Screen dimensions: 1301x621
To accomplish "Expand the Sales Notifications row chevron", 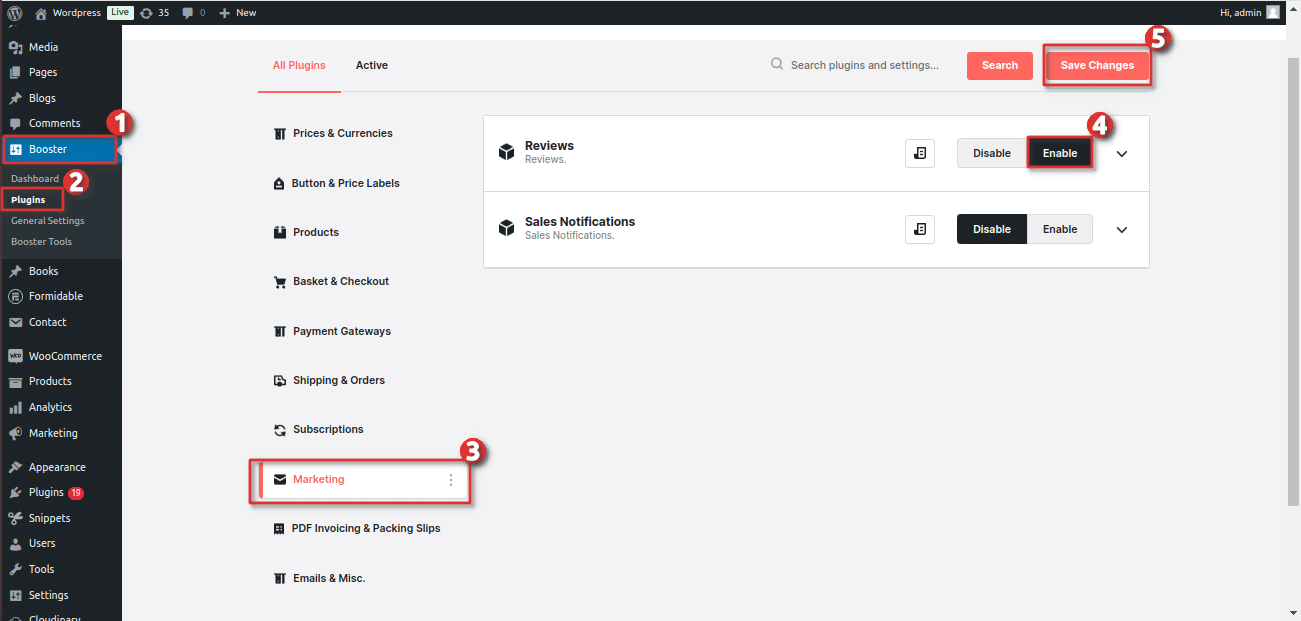I will click(1122, 230).
